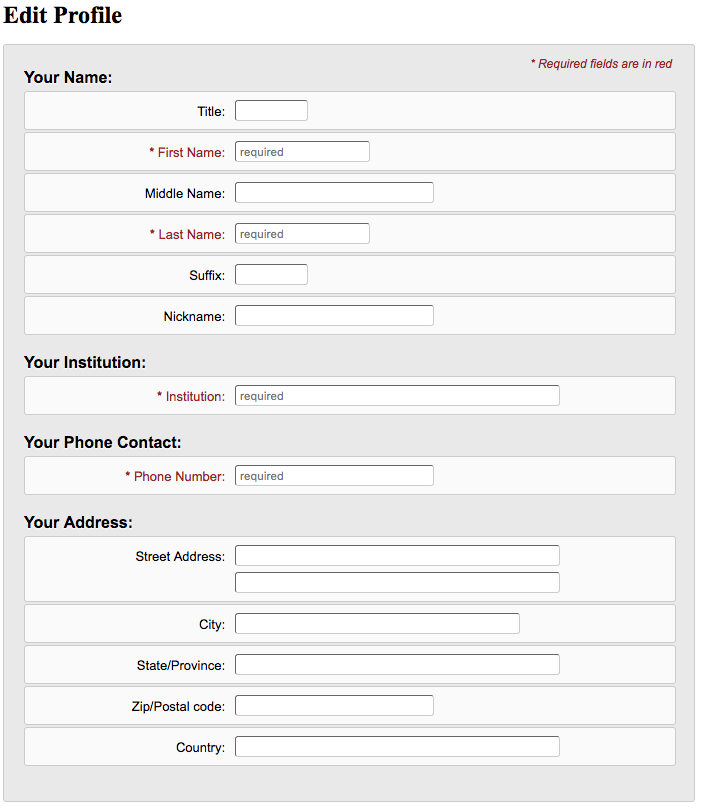
Task: Click the Zip/Postal code label
Action: coord(178,707)
